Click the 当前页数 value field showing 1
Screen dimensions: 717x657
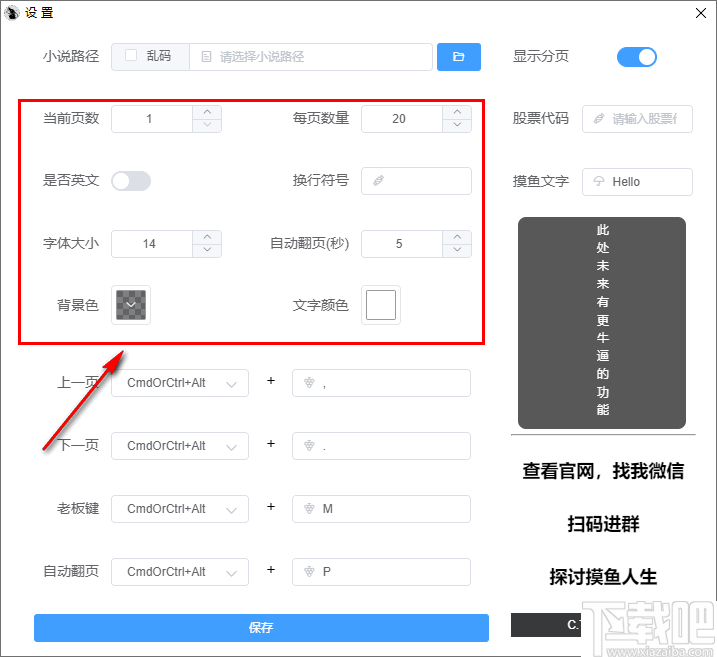pos(152,119)
